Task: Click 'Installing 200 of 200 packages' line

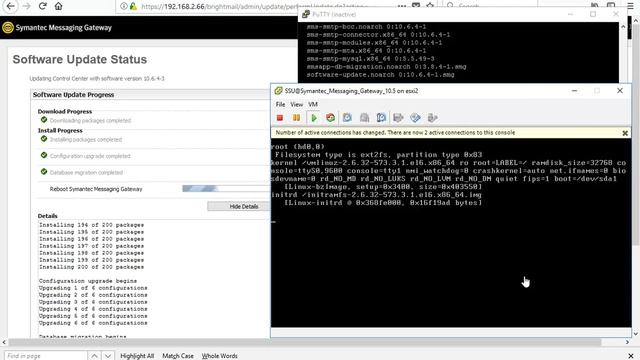Action: pos(91,267)
